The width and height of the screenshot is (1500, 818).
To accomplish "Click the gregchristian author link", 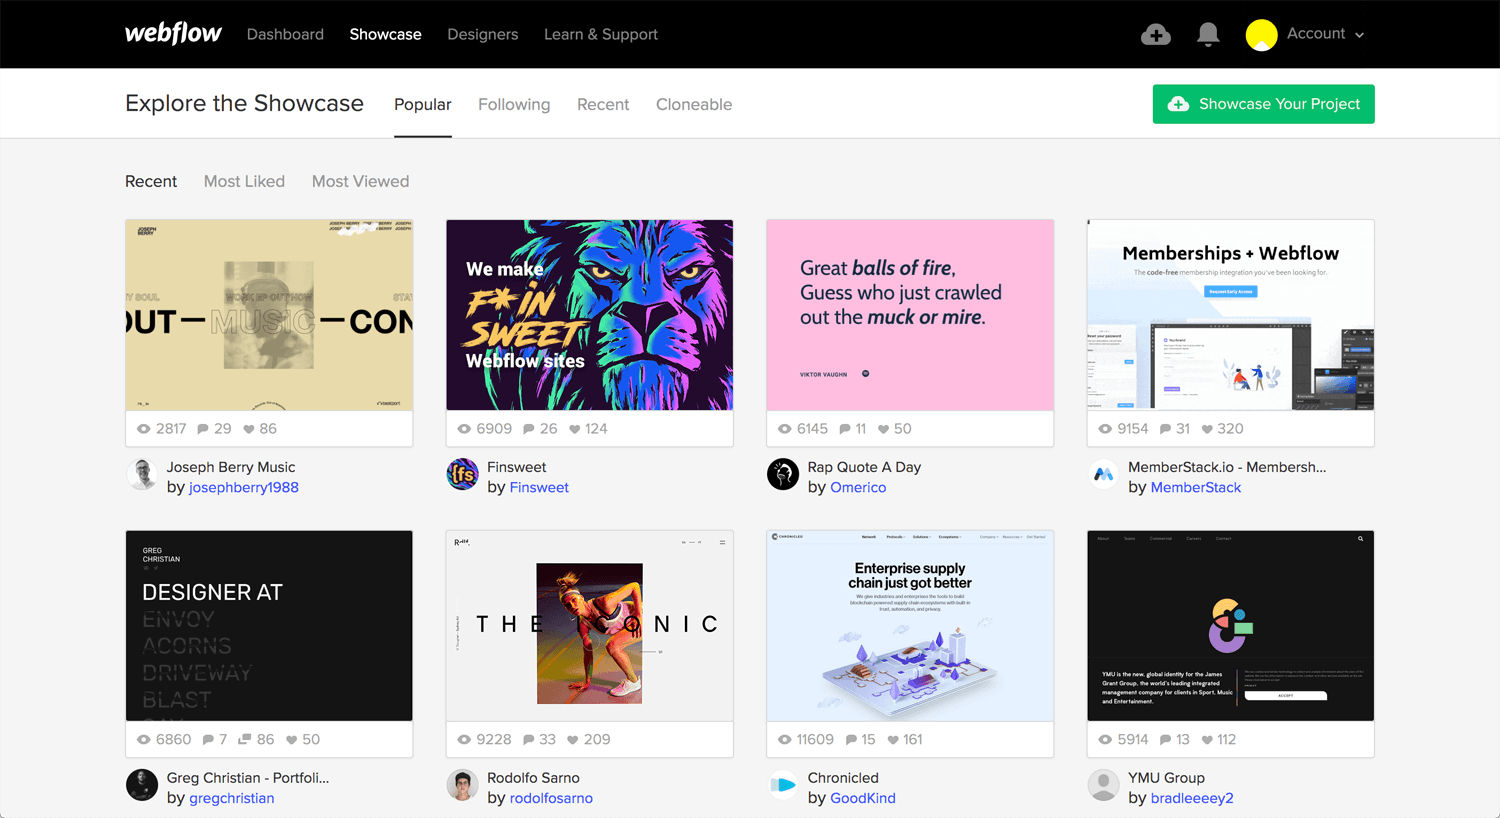I will tap(232, 799).
